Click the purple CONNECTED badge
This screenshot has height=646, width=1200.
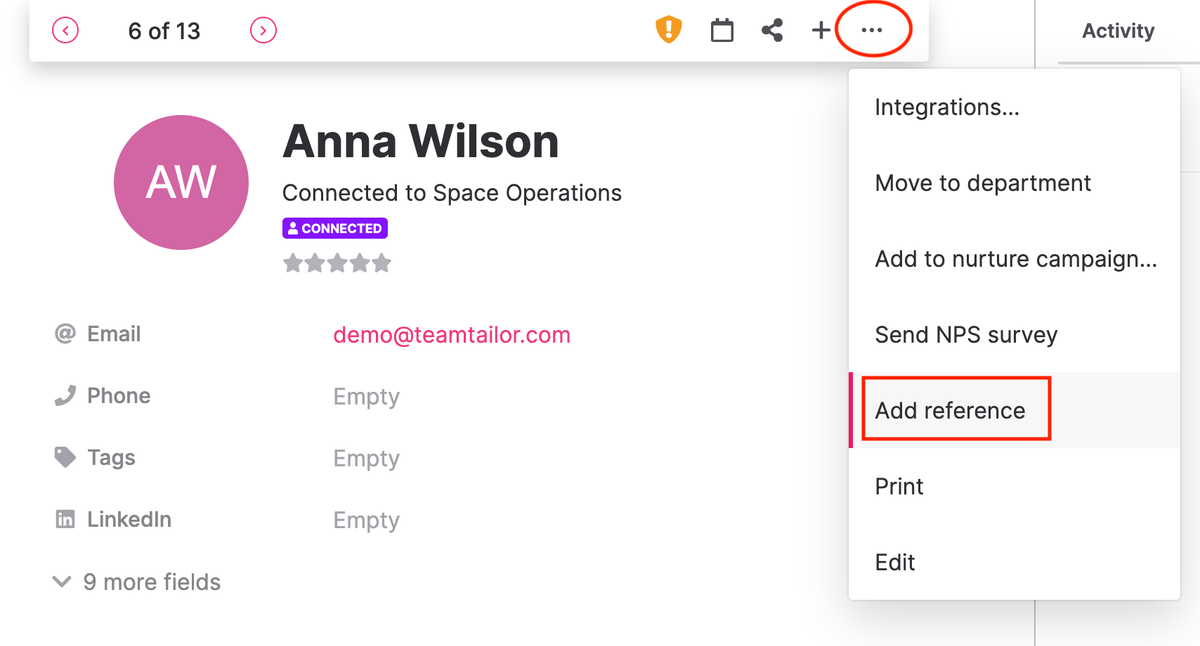click(x=335, y=228)
